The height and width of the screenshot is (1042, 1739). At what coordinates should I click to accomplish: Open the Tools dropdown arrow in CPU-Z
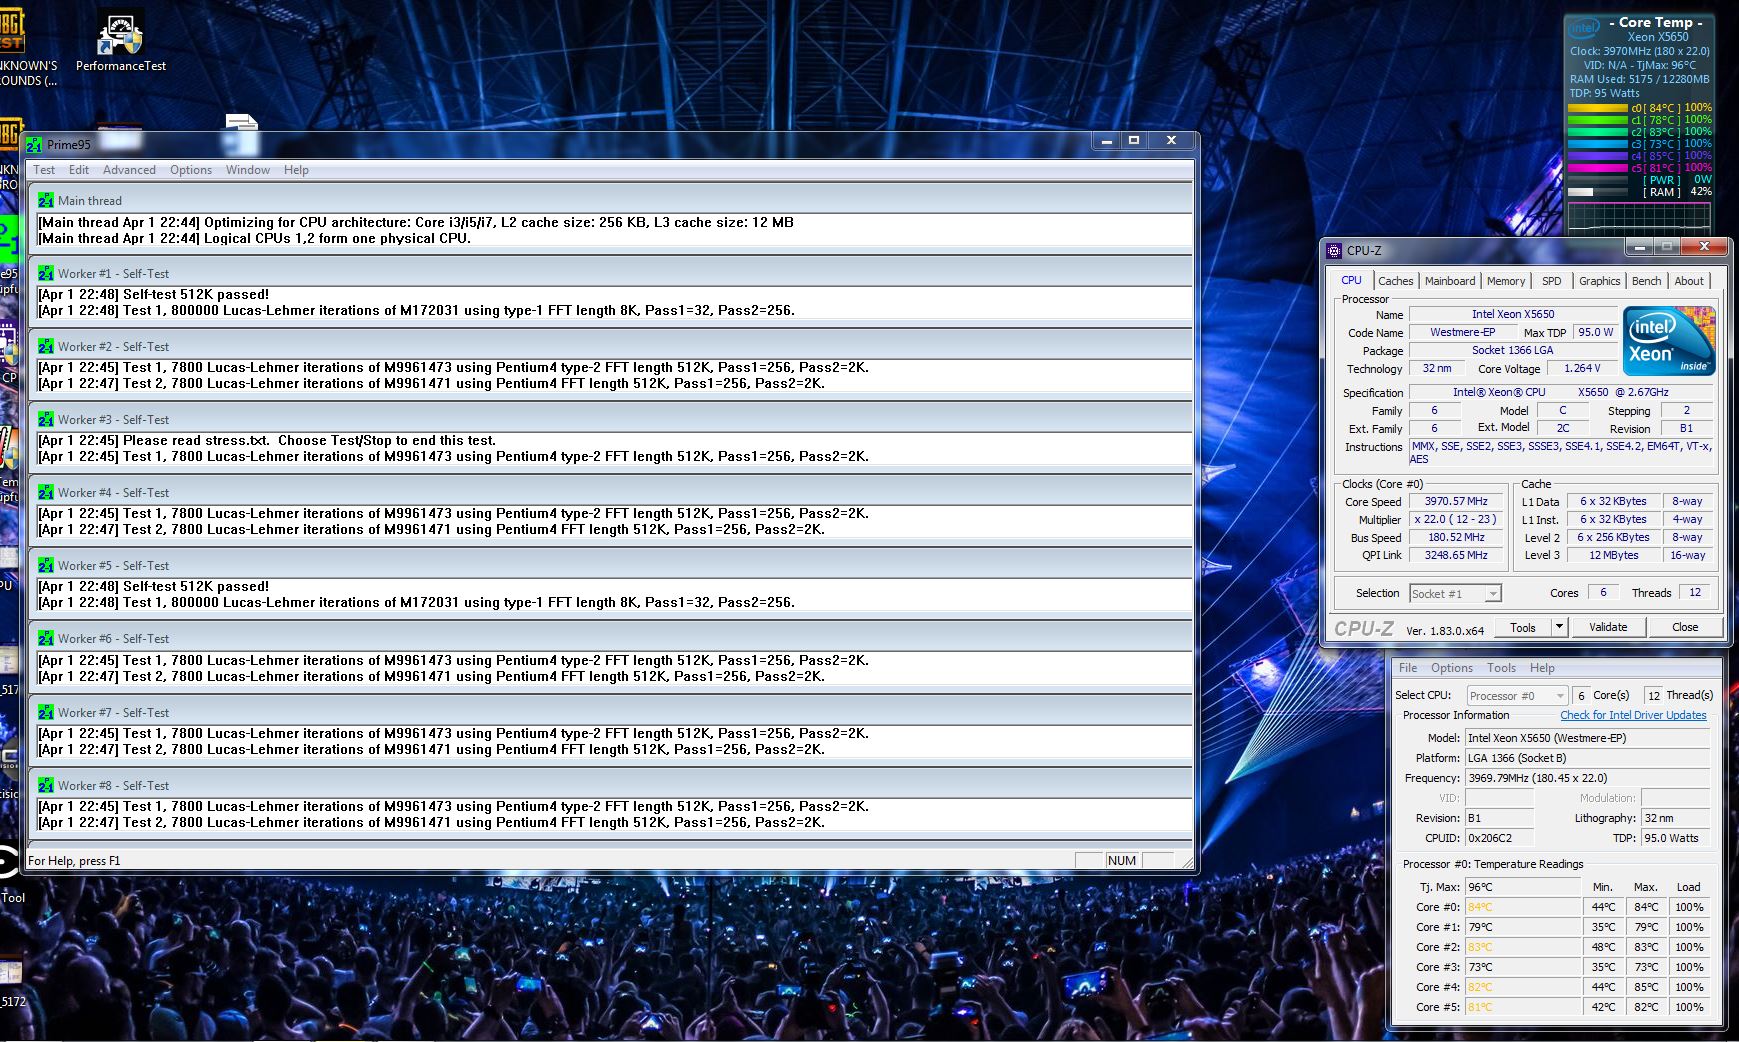(1558, 627)
